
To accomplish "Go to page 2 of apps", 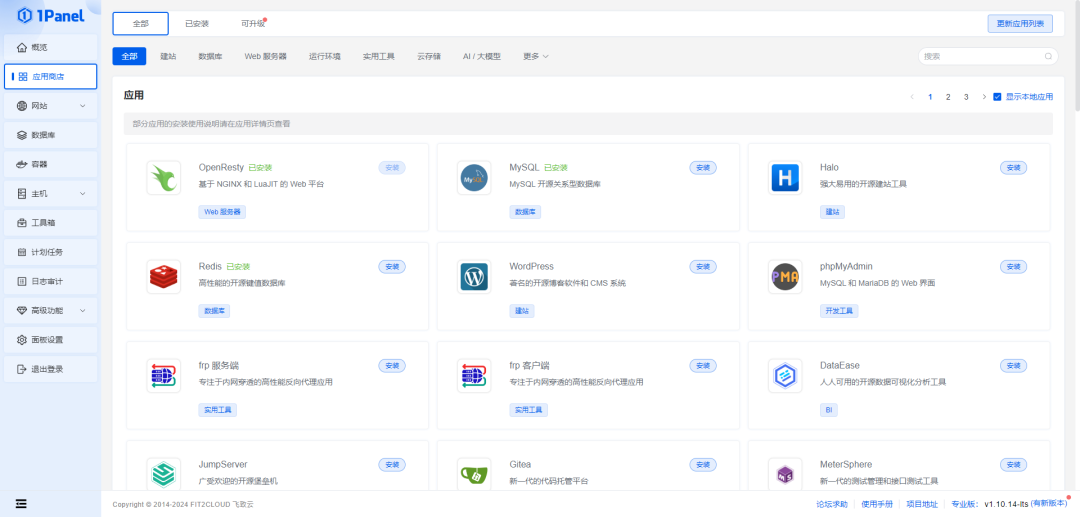I will 948,97.
